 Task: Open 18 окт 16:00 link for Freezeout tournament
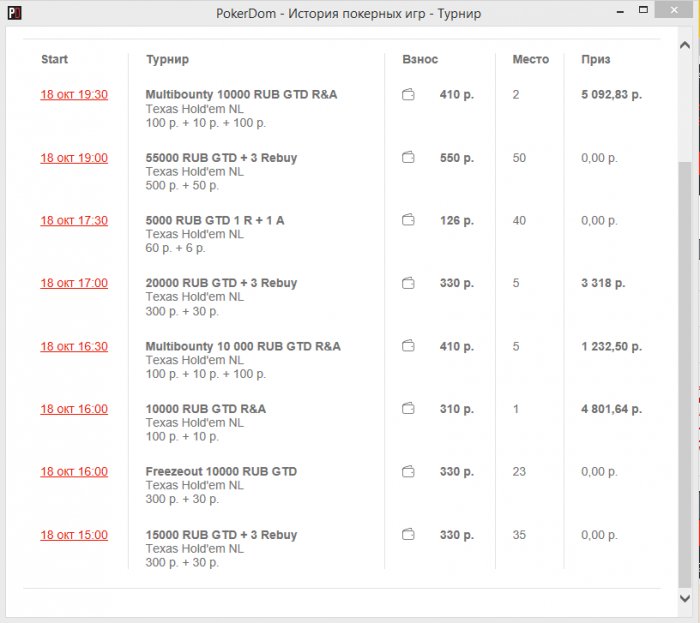74,472
